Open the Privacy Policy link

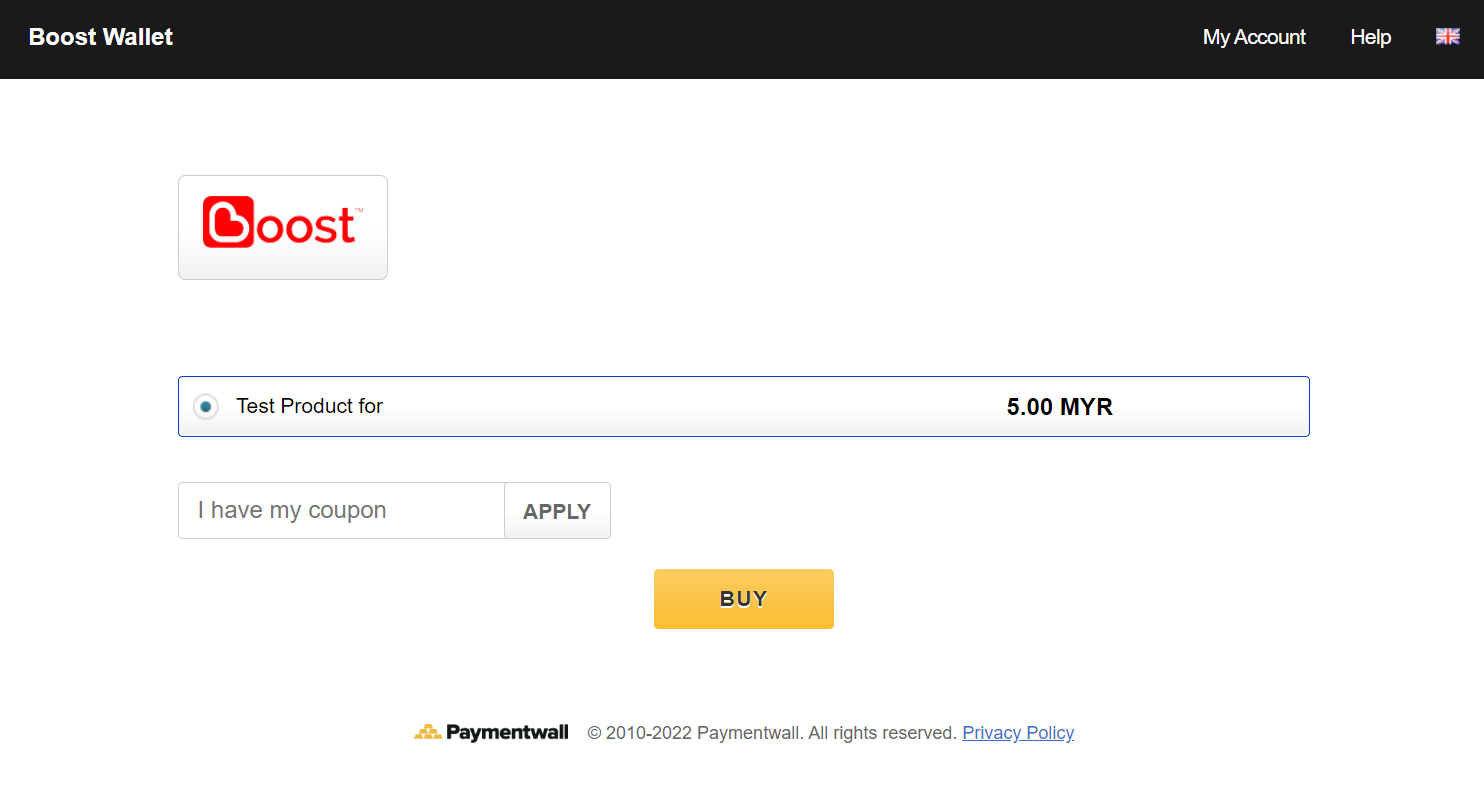click(1017, 732)
